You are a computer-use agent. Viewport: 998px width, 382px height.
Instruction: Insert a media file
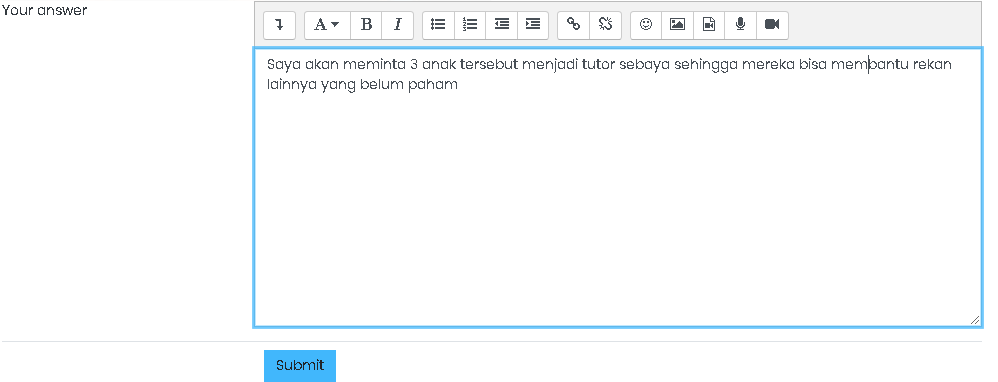[x=709, y=25]
